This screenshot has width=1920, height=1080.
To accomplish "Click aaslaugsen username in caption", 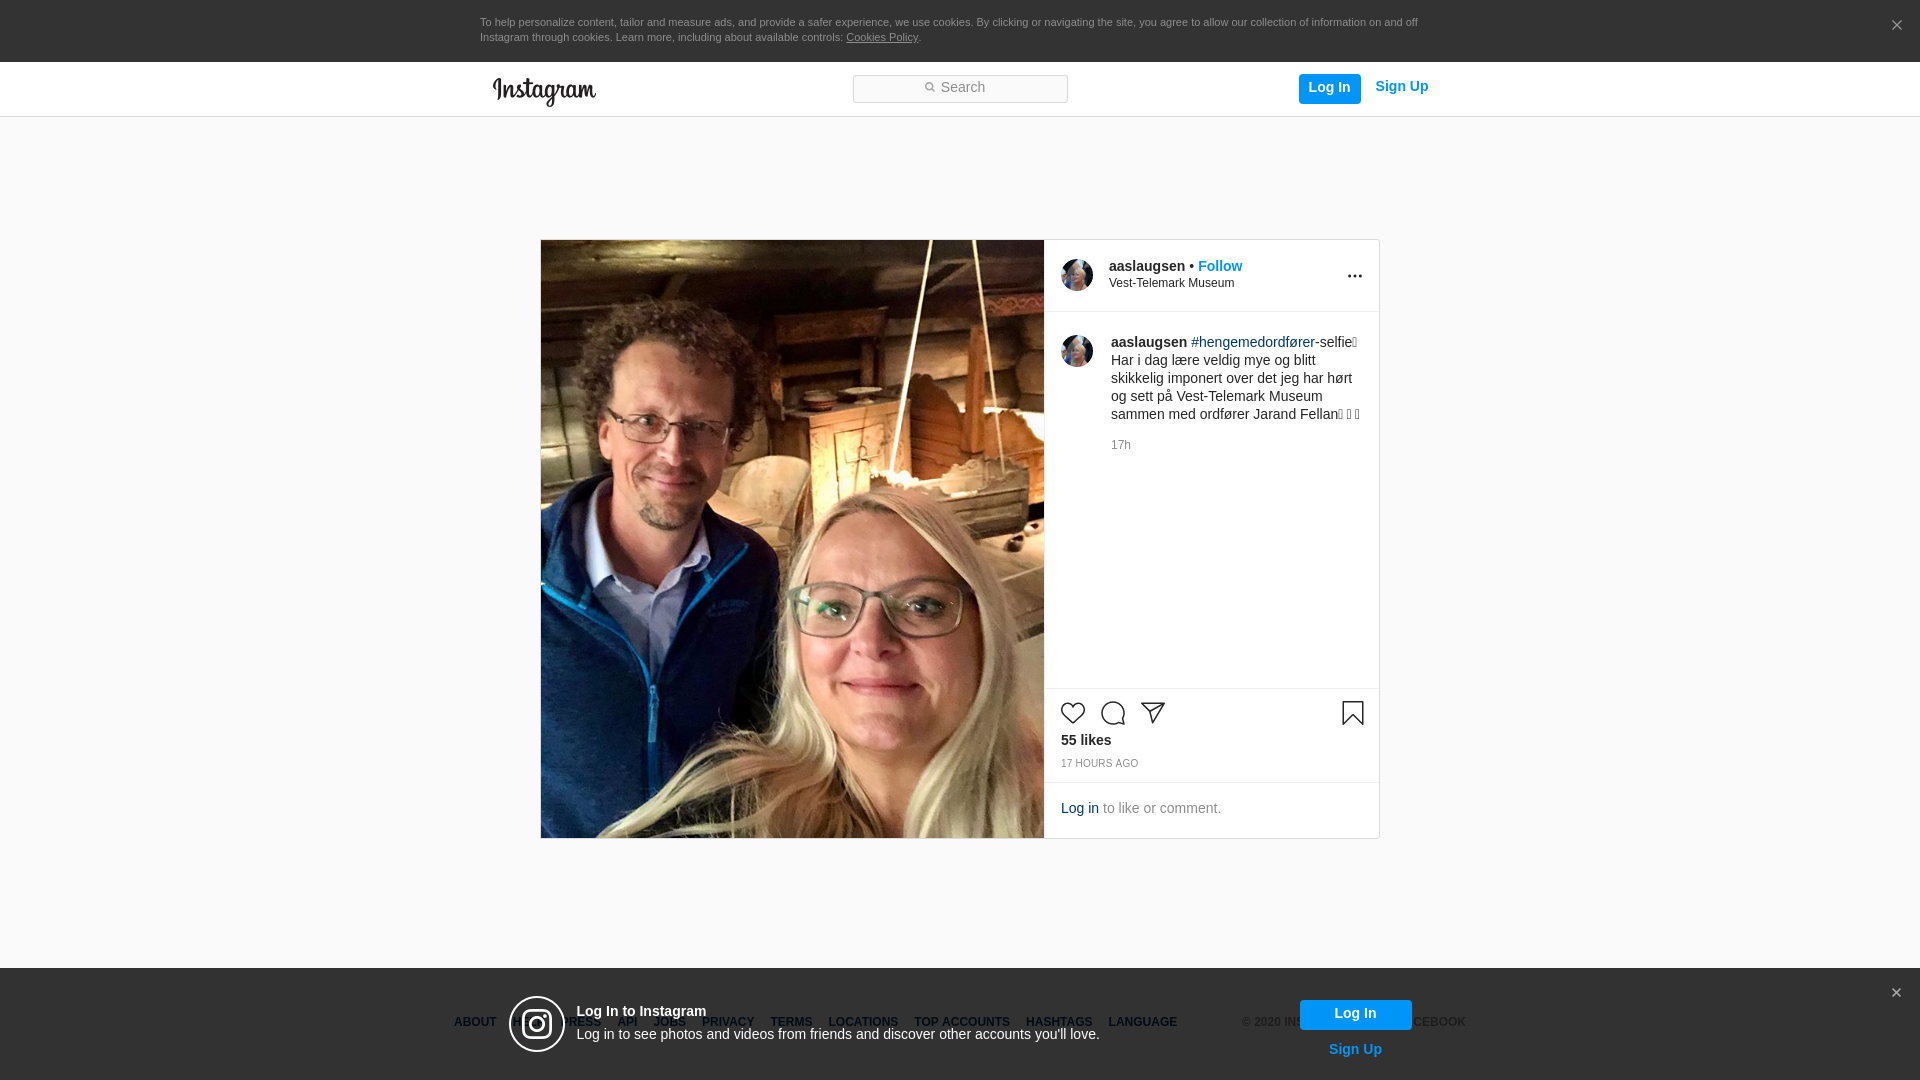I will click(x=1148, y=342).
